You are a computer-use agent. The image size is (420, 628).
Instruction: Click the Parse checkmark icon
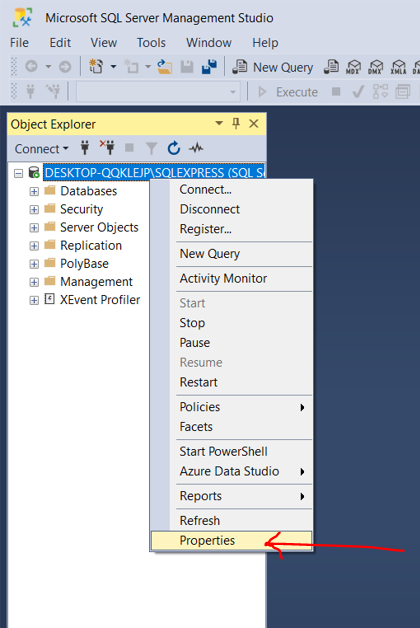click(x=358, y=92)
